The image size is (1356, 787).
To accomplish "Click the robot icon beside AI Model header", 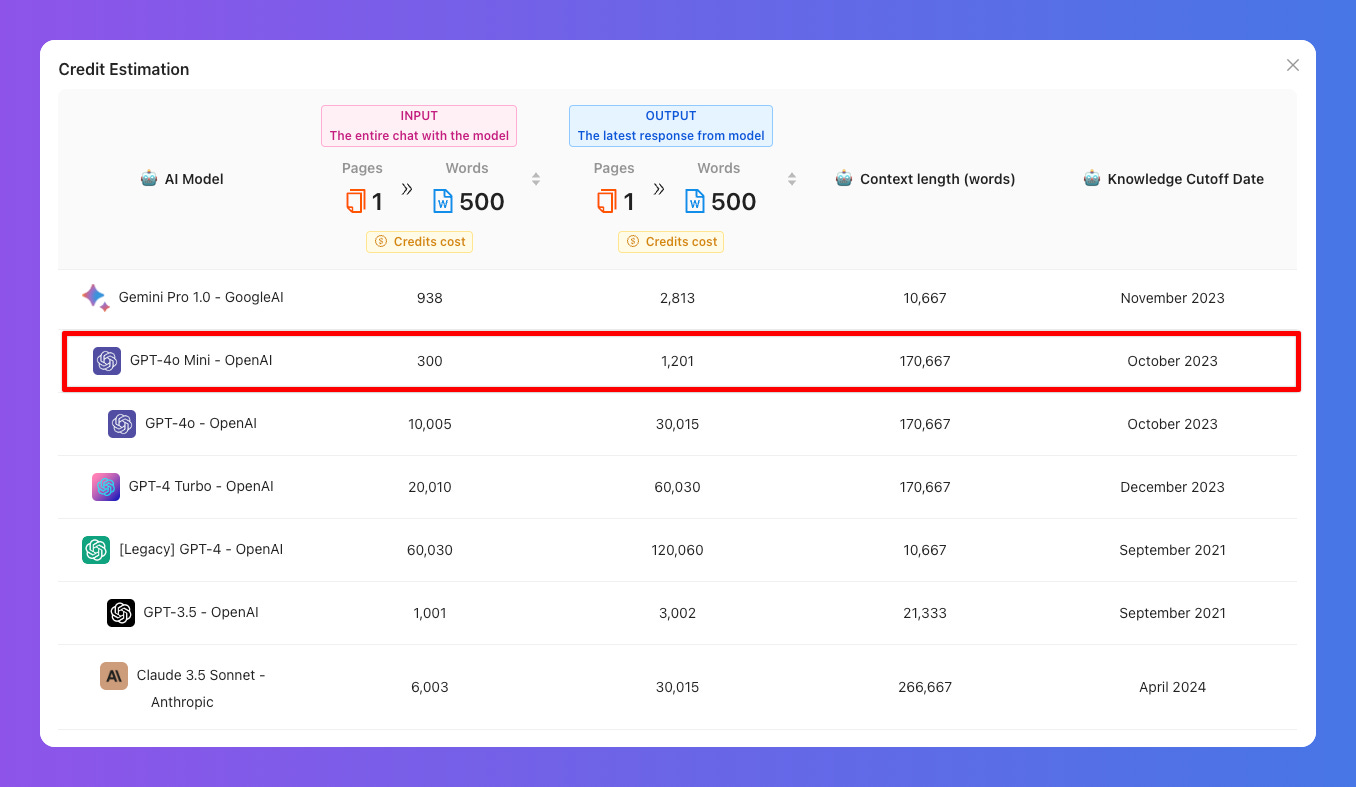I will point(149,179).
